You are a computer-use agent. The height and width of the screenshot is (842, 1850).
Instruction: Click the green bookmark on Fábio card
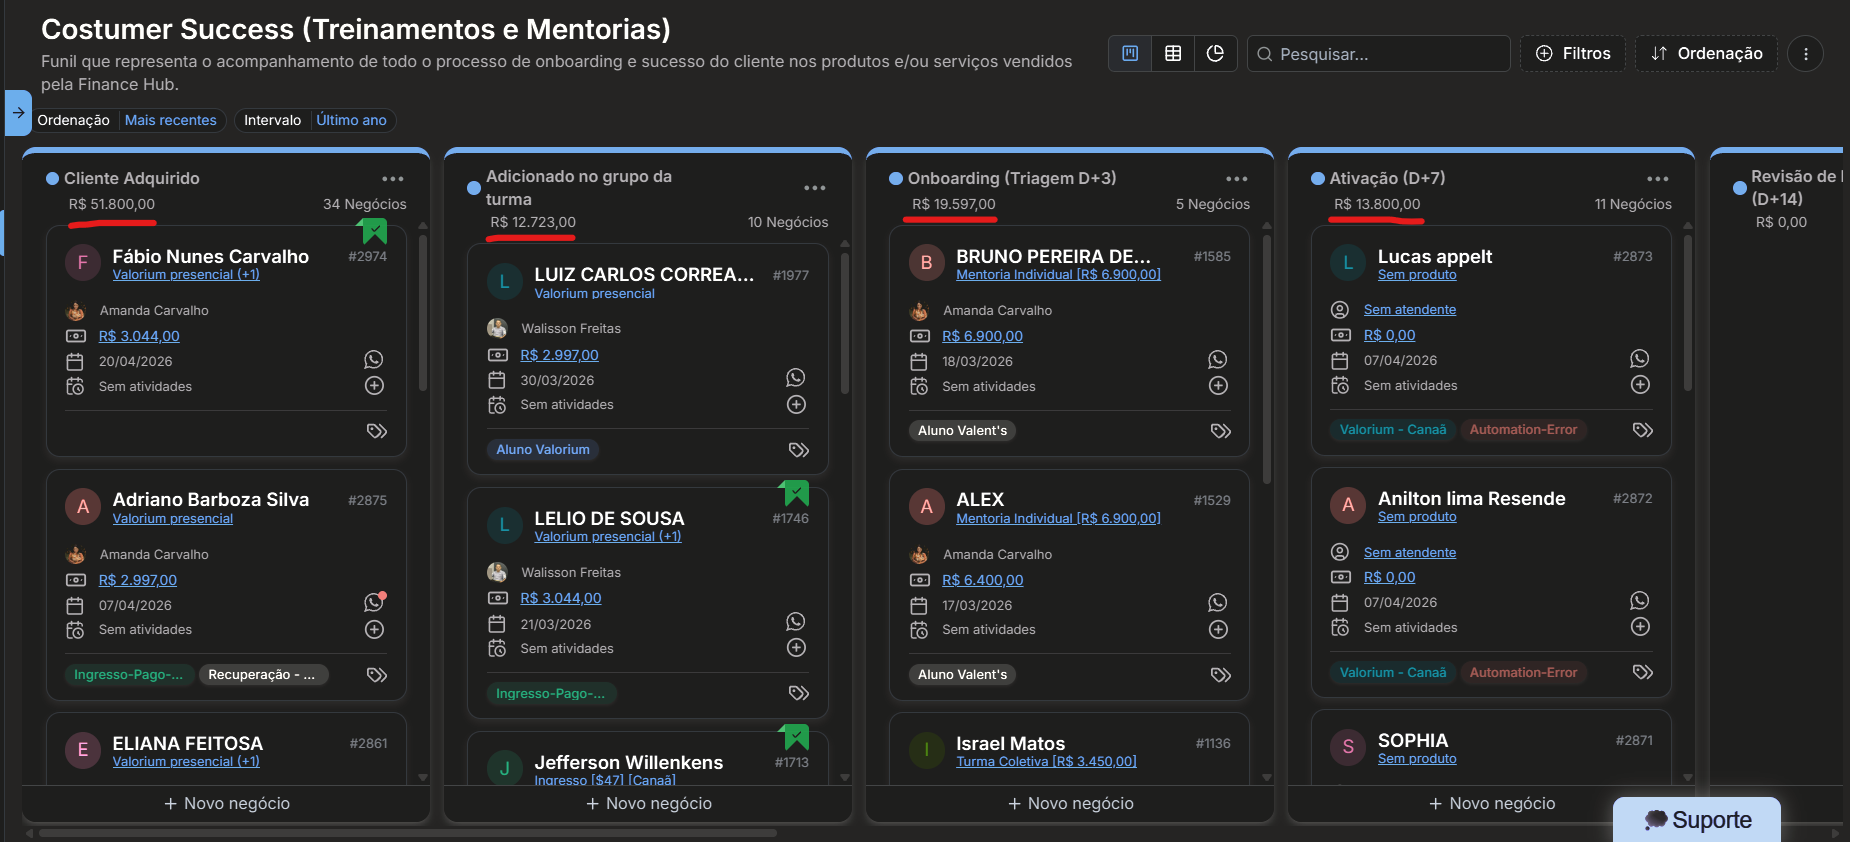point(373,232)
